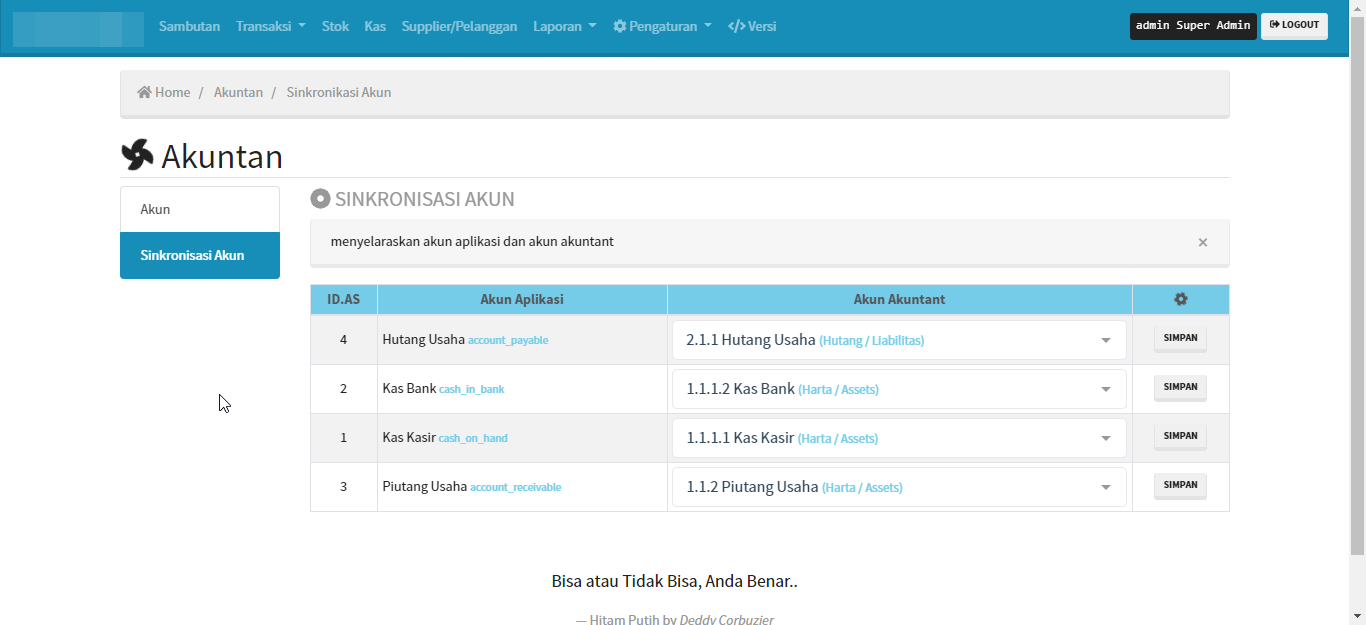Open the Pengaturan settings menu

[662, 26]
